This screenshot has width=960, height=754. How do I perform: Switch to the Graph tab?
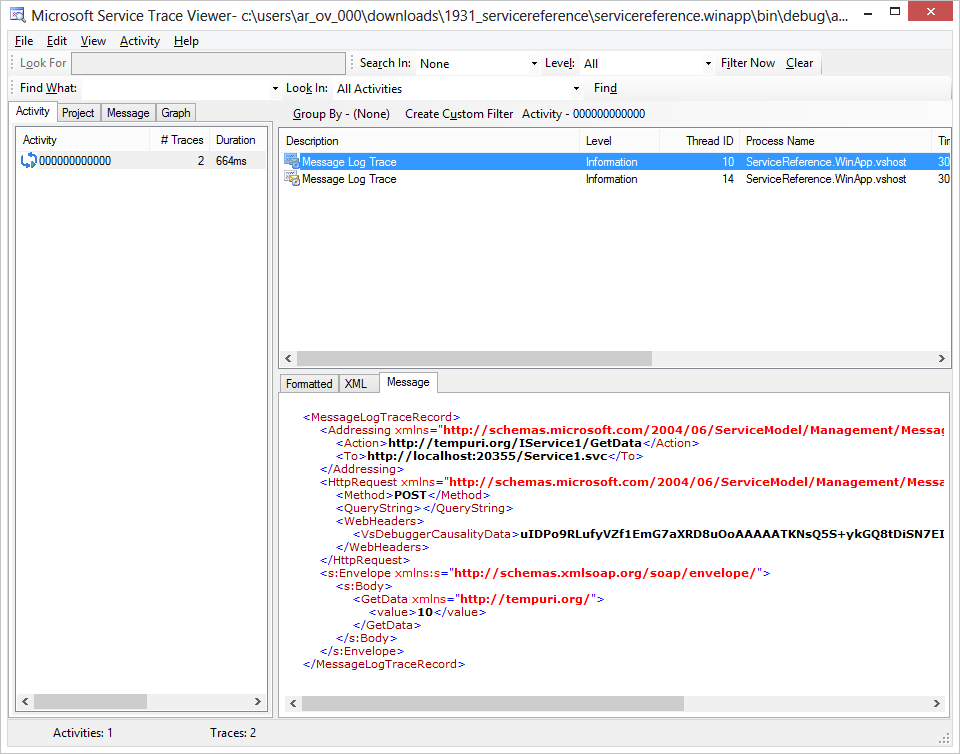pyautogui.click(x=176, y=113)
